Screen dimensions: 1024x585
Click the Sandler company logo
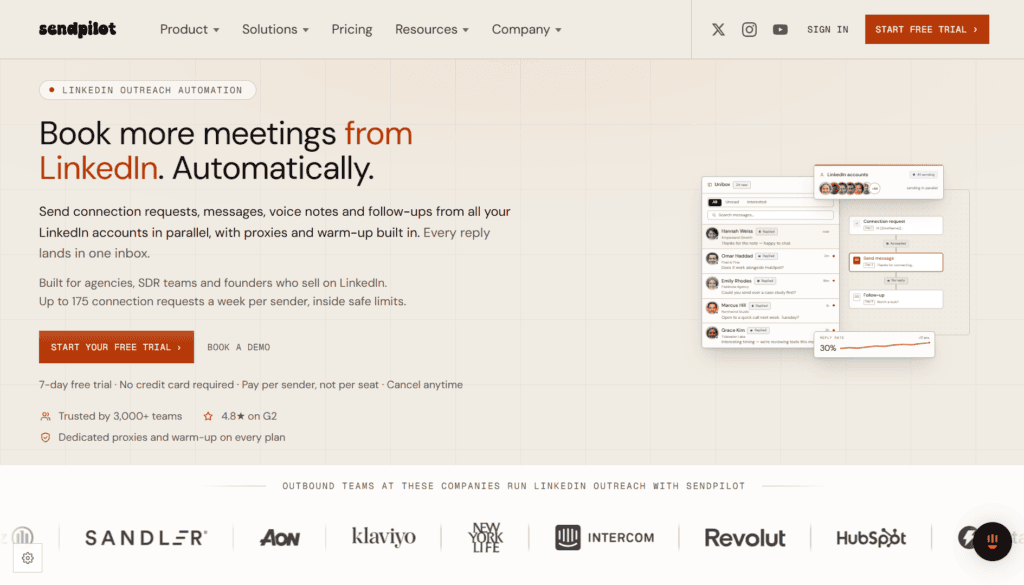pos(146,538)
